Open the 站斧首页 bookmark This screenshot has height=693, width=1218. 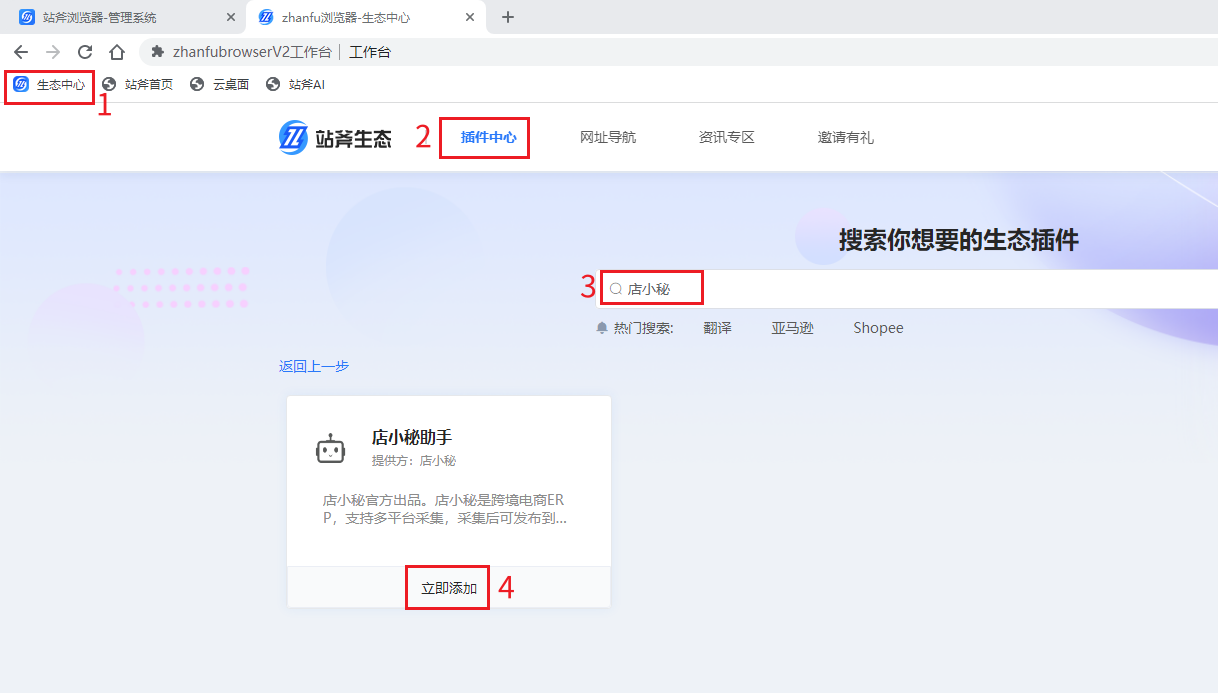(137, 85)
